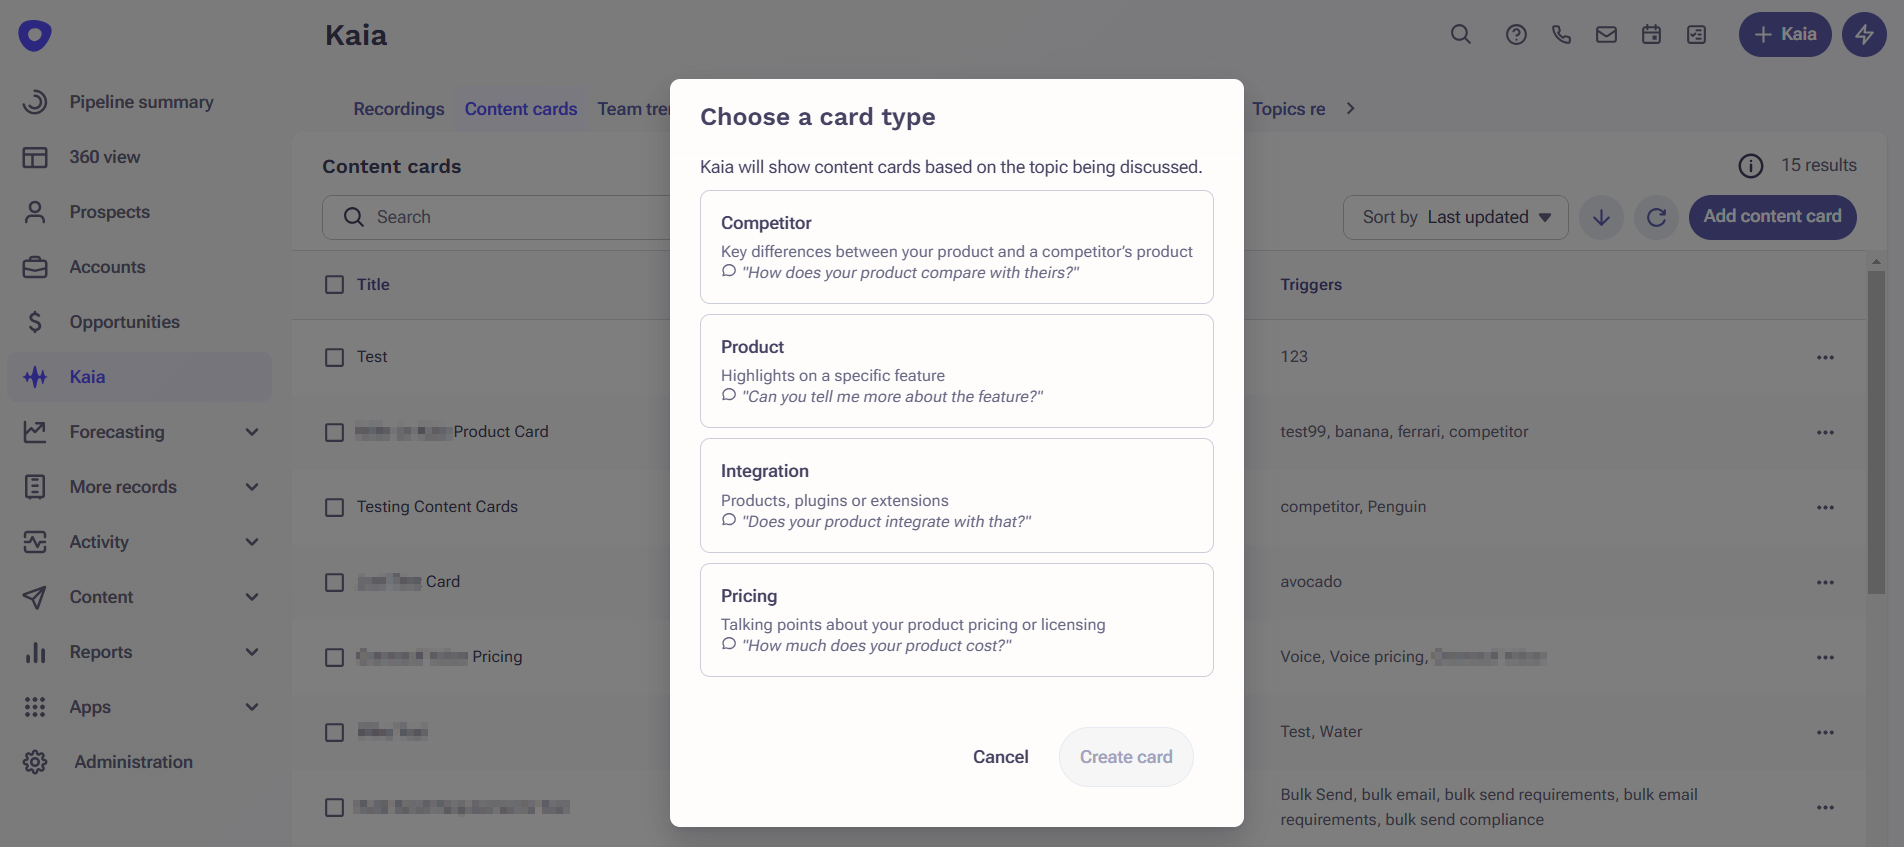Viewport: 1904px width, 847px height.
Task: Click the vertical scrollbar of the table
Action: coord(1875,430)
